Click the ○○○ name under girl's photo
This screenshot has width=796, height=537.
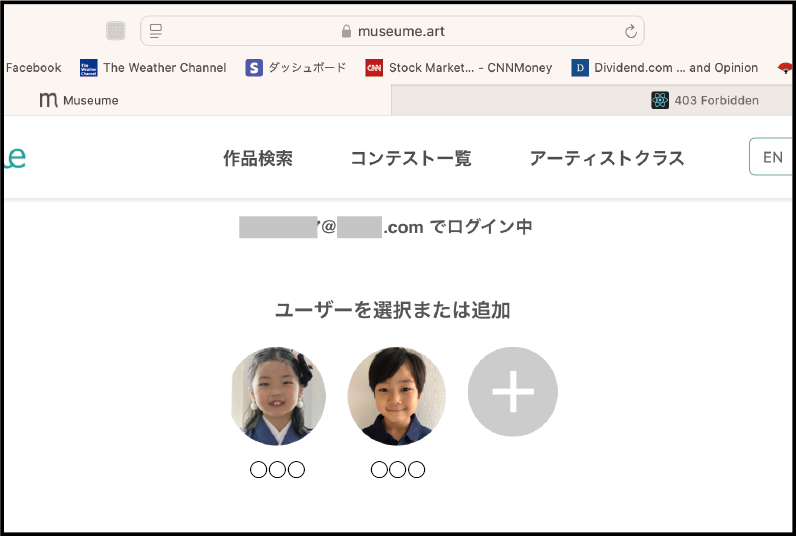pos(277,469)
